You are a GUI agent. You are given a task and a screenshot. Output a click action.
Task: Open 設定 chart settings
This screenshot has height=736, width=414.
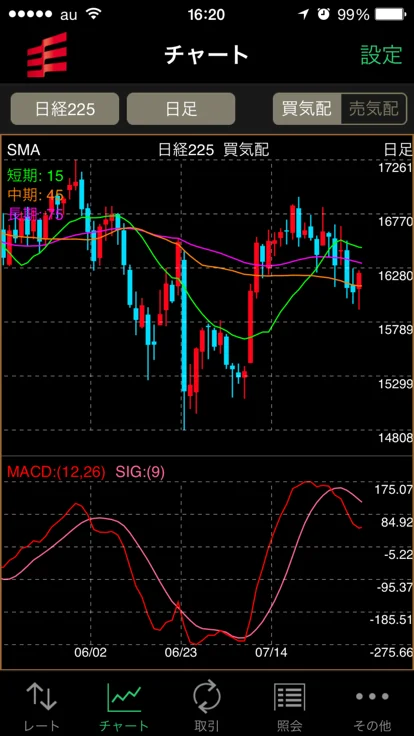pos(381,55)
